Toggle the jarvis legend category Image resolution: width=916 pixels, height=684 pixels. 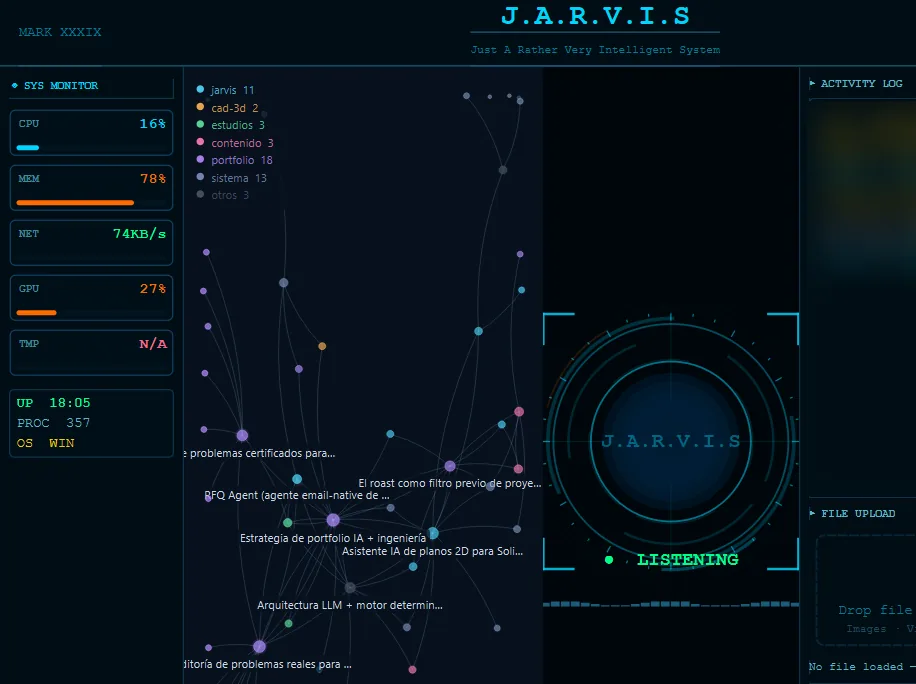click(x=225, y=90)
